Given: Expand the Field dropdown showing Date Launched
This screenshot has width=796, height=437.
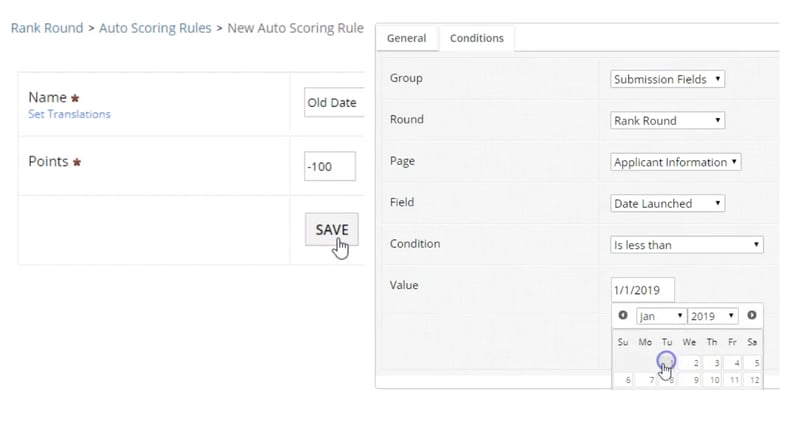Looking at the screenshot, I should point(667,203).
